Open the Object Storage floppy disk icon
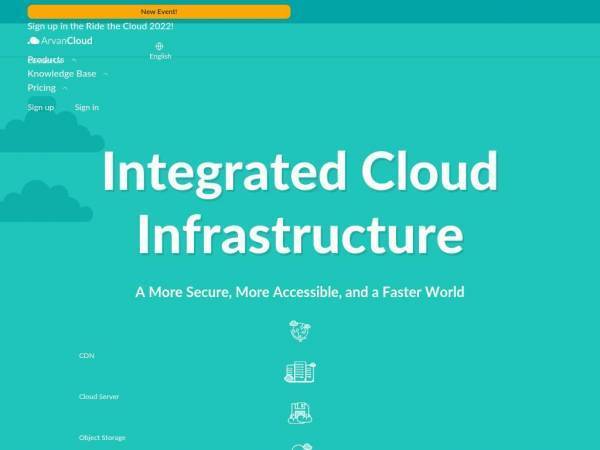Image resolution: width=600 pixels, height=450 pixels. pos(300,413)
